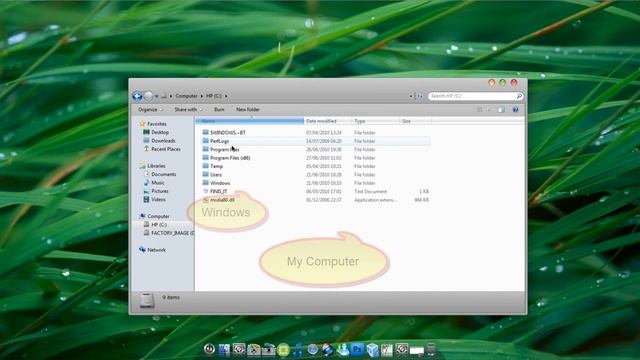640x360 pixels.
Task: Click the trash icon in the dock
Action: click(431, 349)
